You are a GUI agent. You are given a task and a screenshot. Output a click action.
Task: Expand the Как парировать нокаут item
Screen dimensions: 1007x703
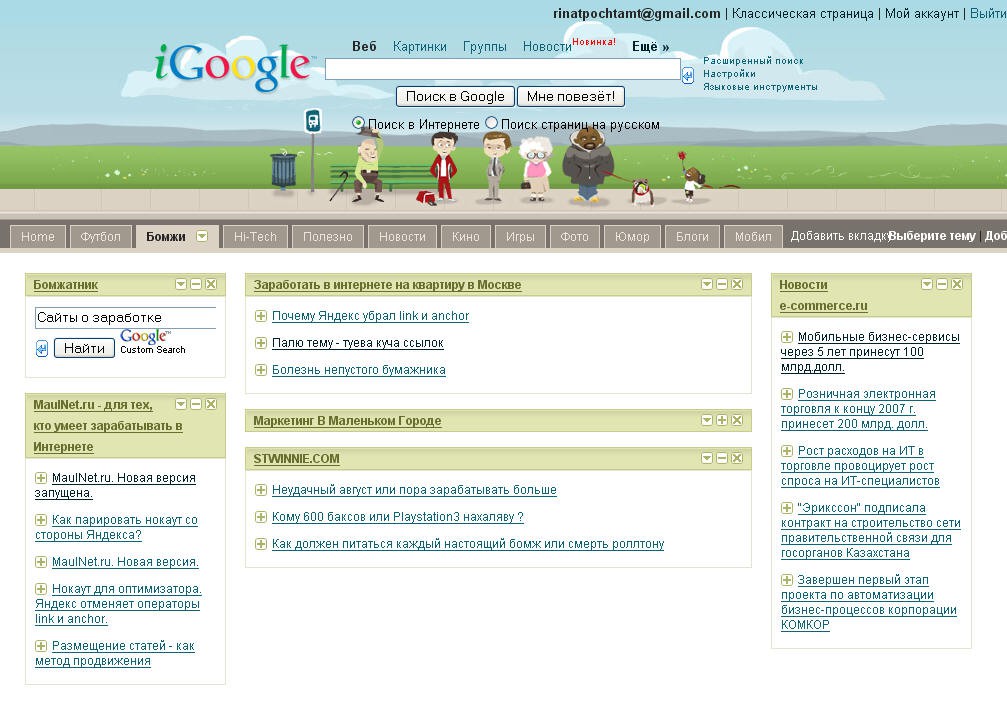41,519
